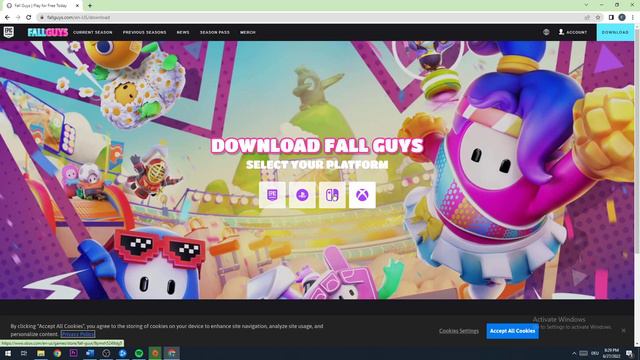
Task: Open the Chrome three-dot menu
Action: click(x=633, y=17)
